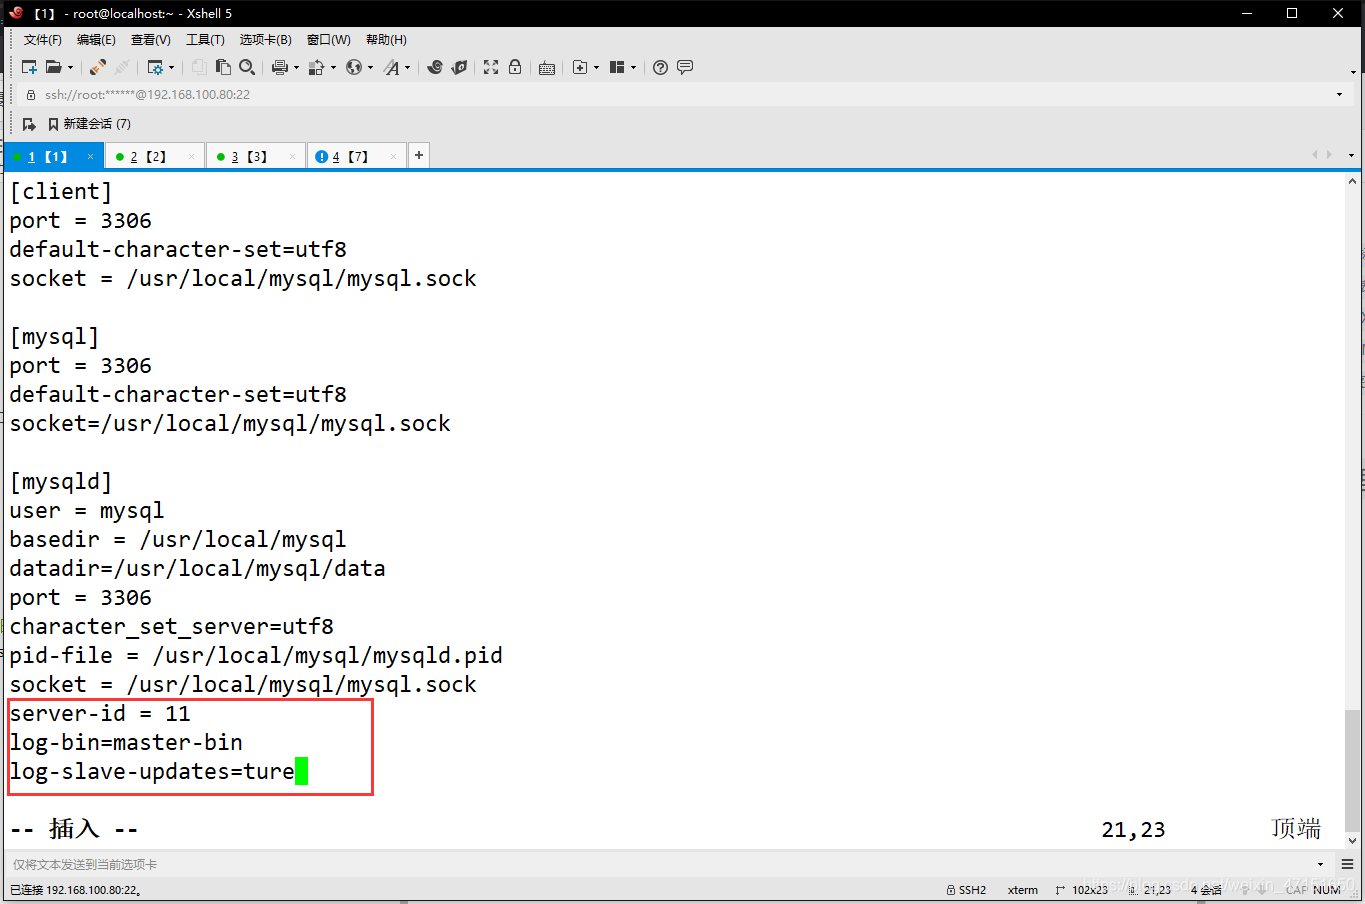Image resolution: width=1365 pixels, height=904 pixels.
Task: Launch Xftp swirl icon
Action: 434,67
